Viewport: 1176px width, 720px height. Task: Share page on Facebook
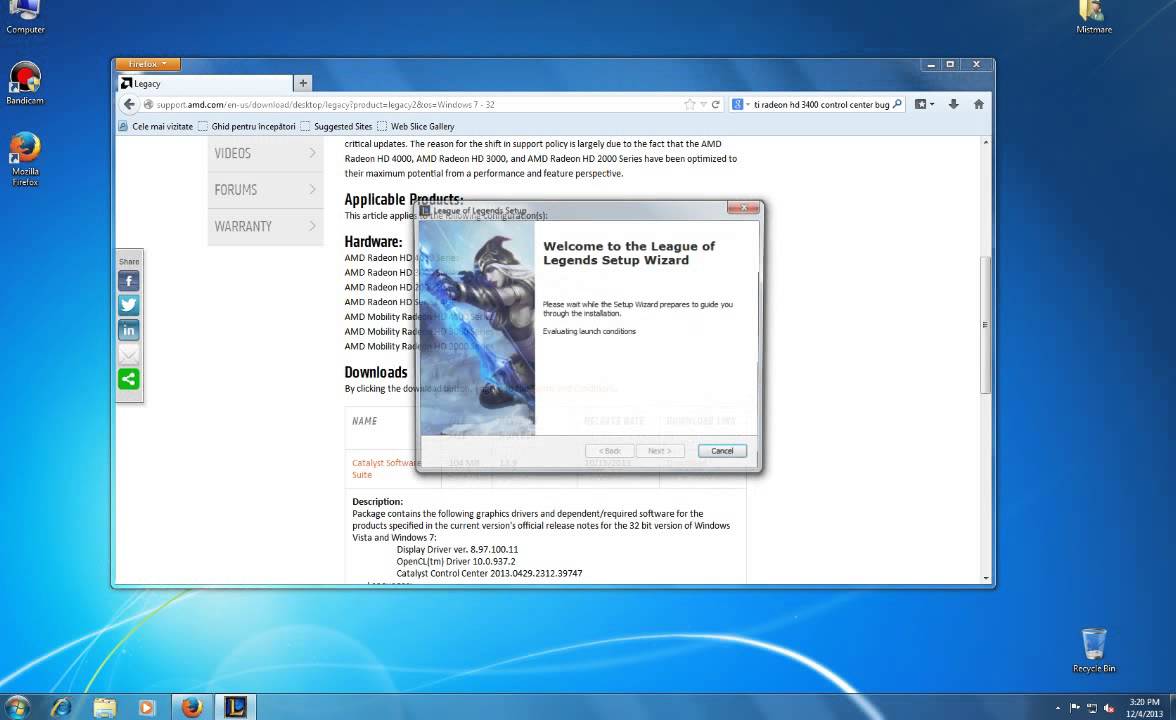(x=128, y=281)
